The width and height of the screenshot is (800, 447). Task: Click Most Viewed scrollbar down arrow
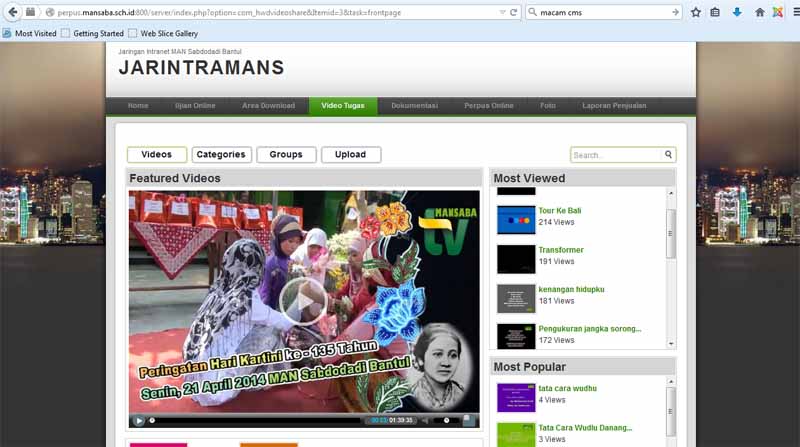pos(671,344)
